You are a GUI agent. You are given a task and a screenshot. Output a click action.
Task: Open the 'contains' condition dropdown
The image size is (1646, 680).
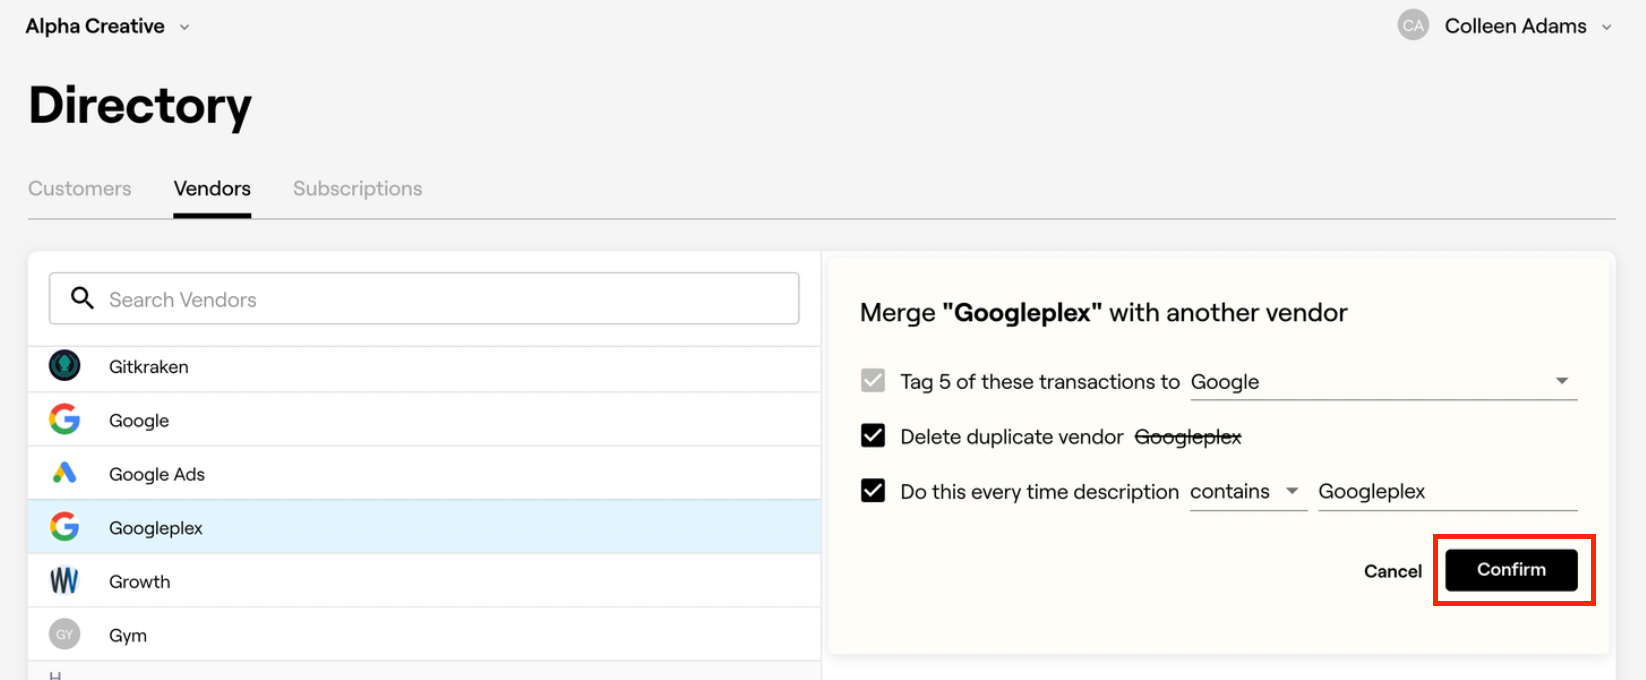pos(1248,491)
